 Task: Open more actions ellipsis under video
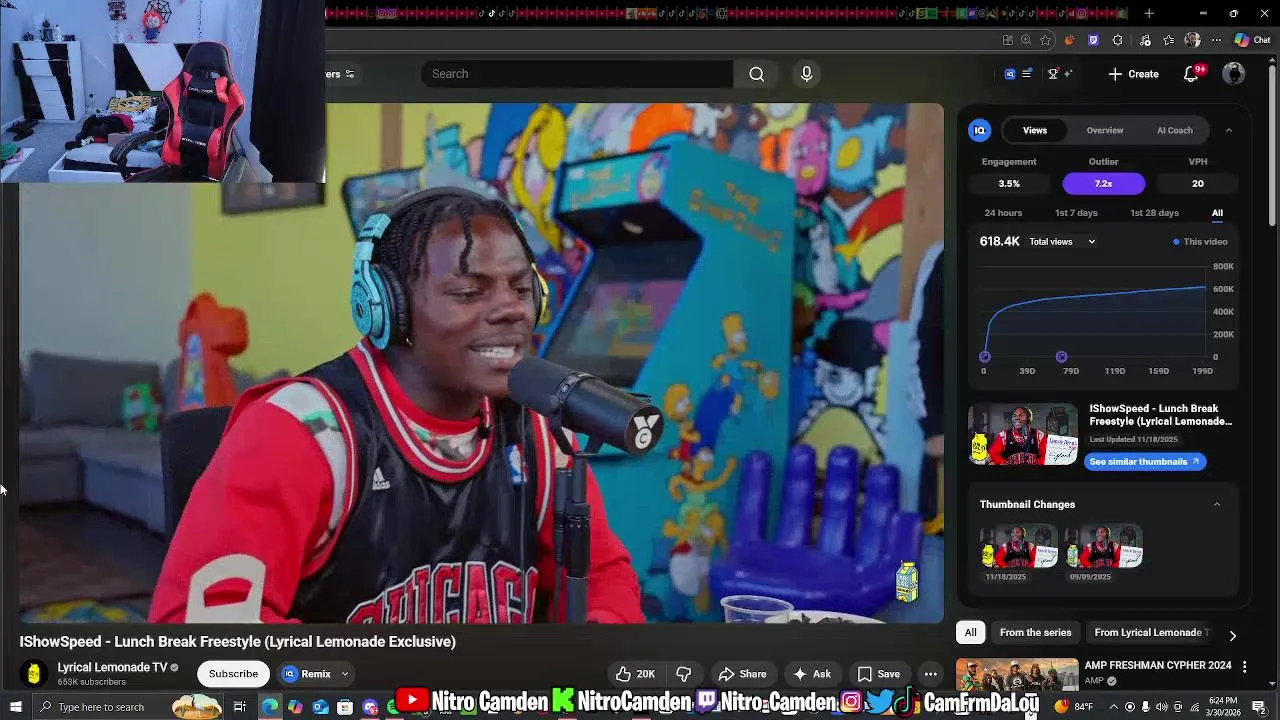(930, 674)
